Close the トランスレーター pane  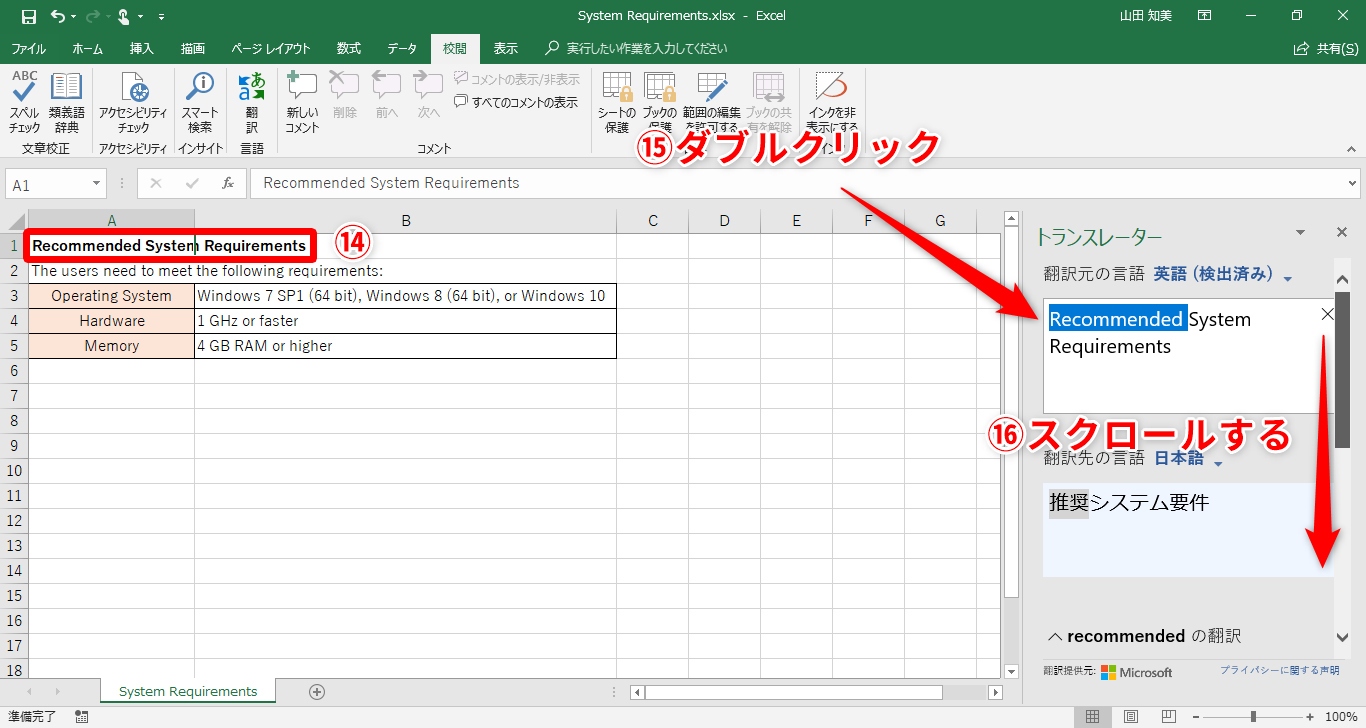1342,232
